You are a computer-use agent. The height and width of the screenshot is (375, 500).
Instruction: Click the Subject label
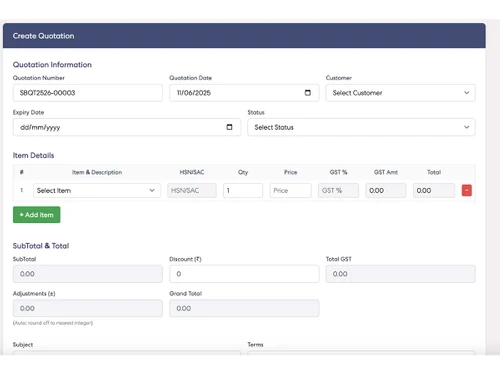[x=23, y=345]
